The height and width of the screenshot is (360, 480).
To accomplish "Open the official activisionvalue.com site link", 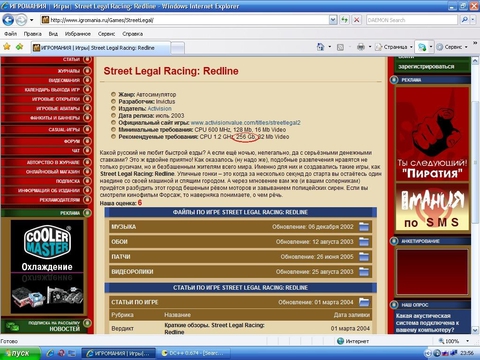I will [245, 123].
